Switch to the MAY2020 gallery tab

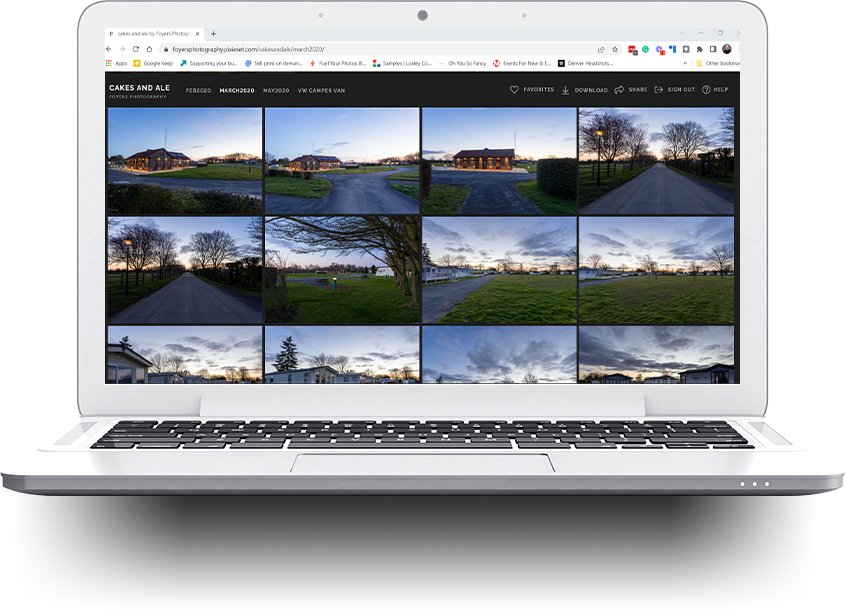pyautogui.click(x=276, y=91)
